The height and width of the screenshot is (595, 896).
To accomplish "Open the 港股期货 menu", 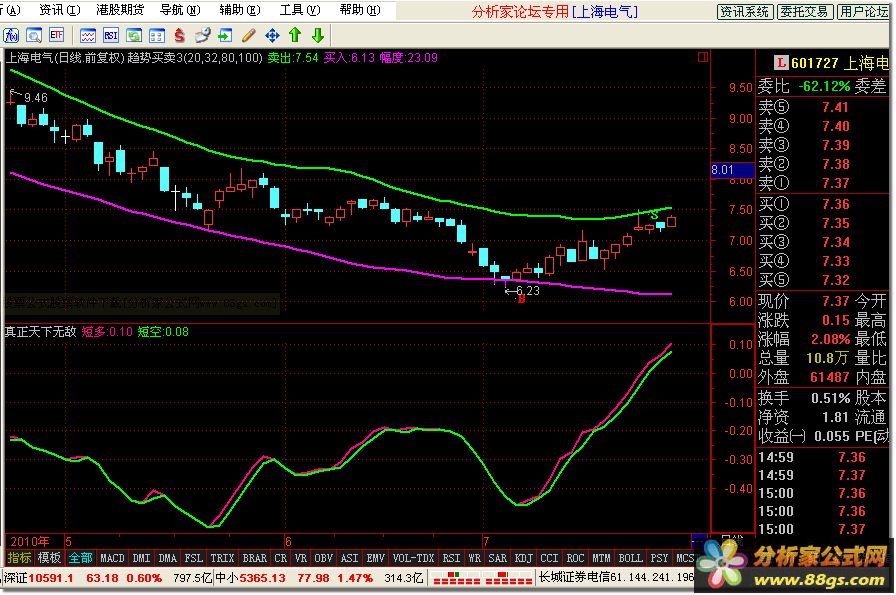I will (x=120, y=10).
